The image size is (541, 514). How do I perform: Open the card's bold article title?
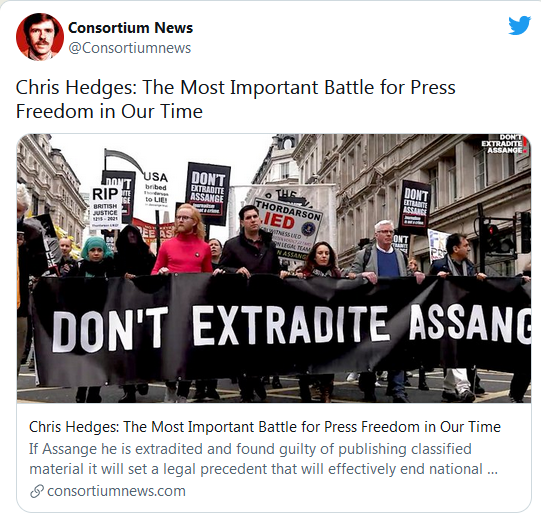tap(265, 427)
